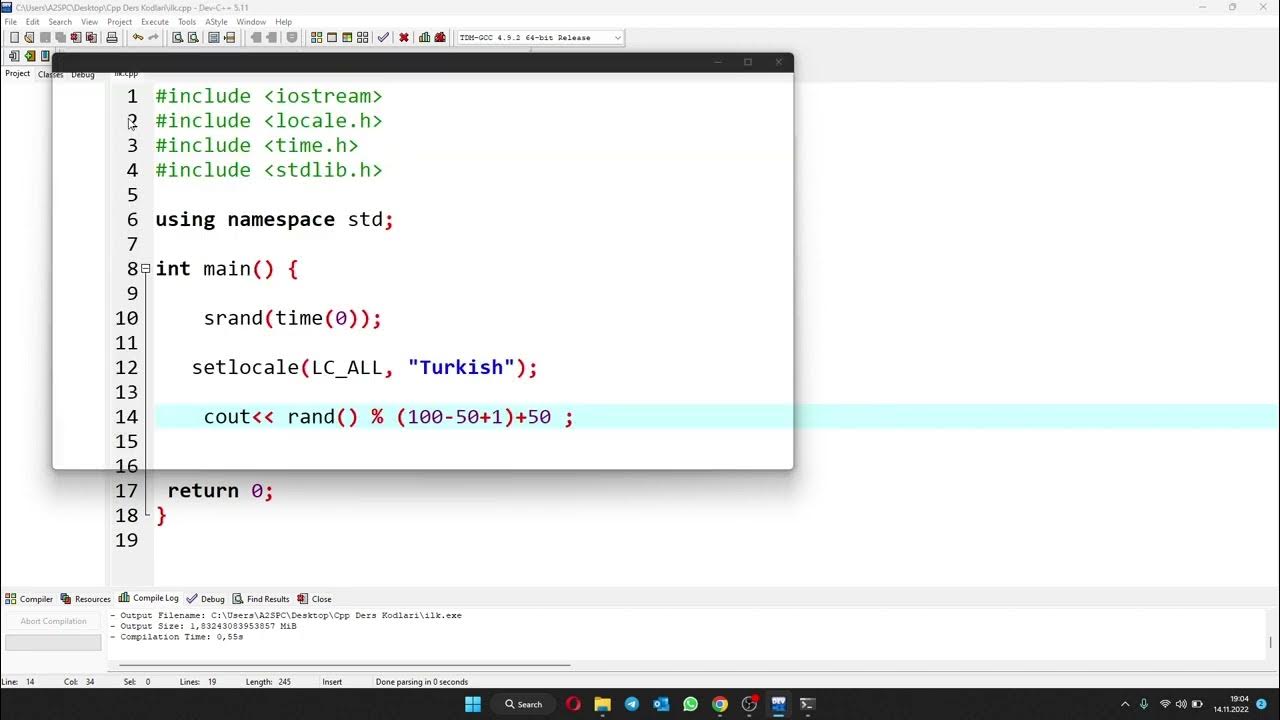The width and height of the screenshot is (1280, 720).
Task: Click the New file toolbar icon
Action: click(14, 37)
